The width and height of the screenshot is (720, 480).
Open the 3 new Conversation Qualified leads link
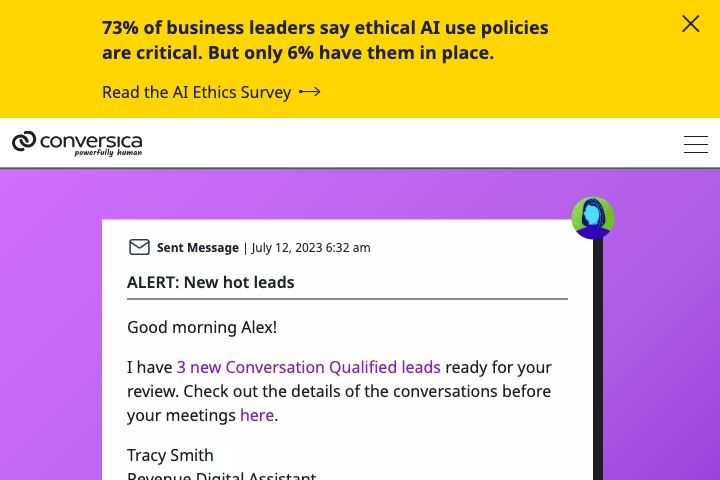pyautogui.click(x=309, y=367)
